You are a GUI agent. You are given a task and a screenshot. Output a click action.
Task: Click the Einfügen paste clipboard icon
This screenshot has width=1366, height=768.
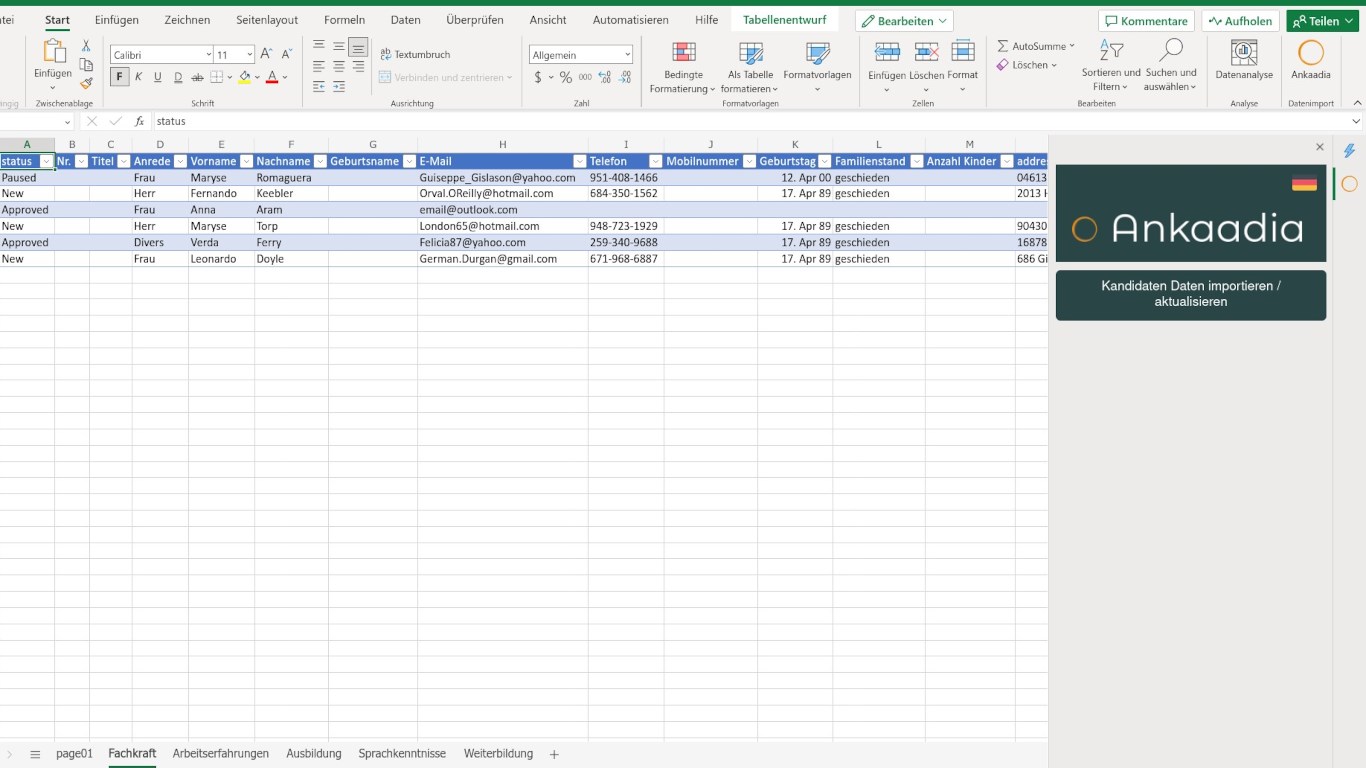[53, 53]
